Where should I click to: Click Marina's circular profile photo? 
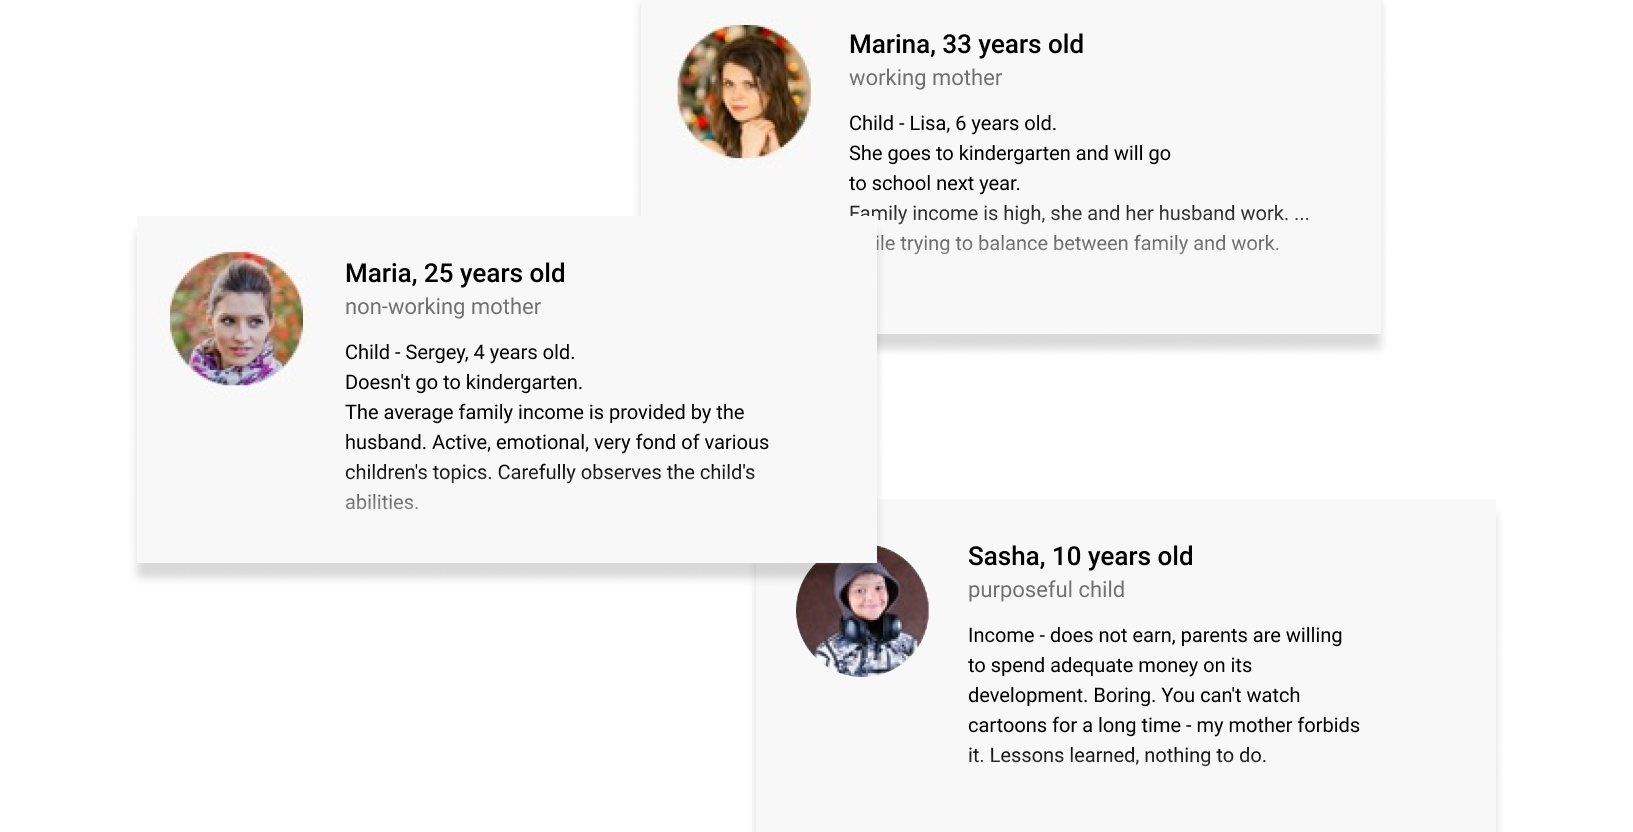click(744, 92)
